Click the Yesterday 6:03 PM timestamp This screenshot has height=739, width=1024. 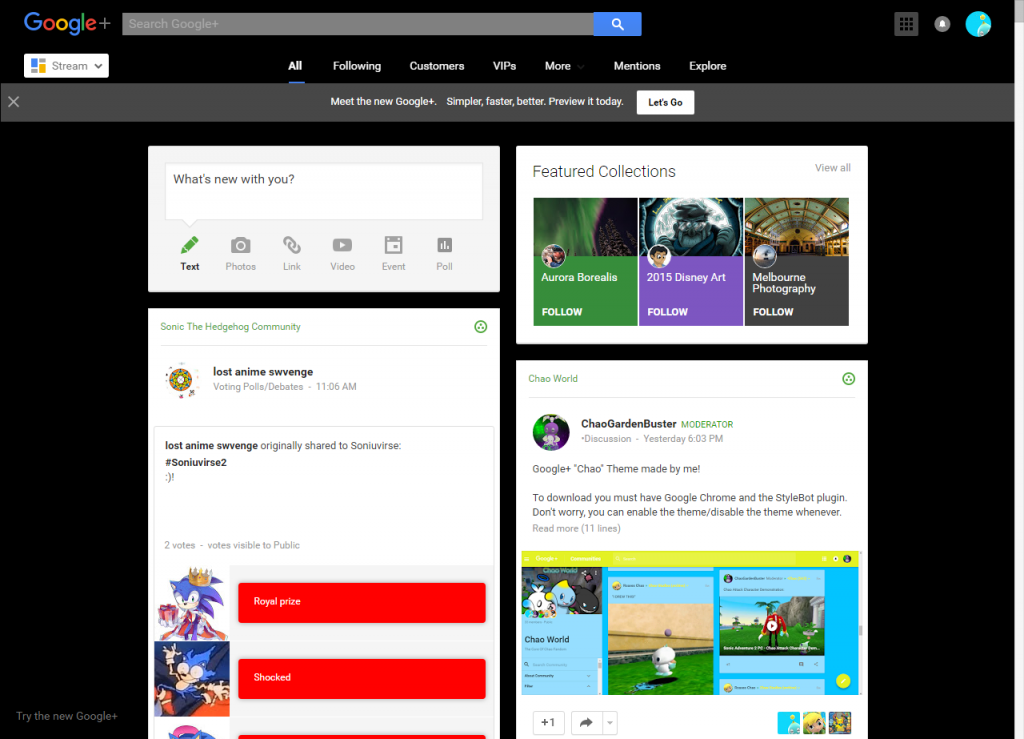[683, 439]
